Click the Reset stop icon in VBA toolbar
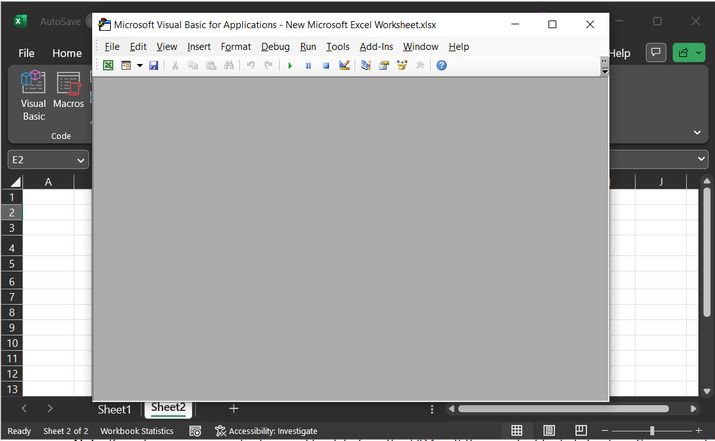The height and width of the screenshot is (441, 715). [x=326, y=66]
